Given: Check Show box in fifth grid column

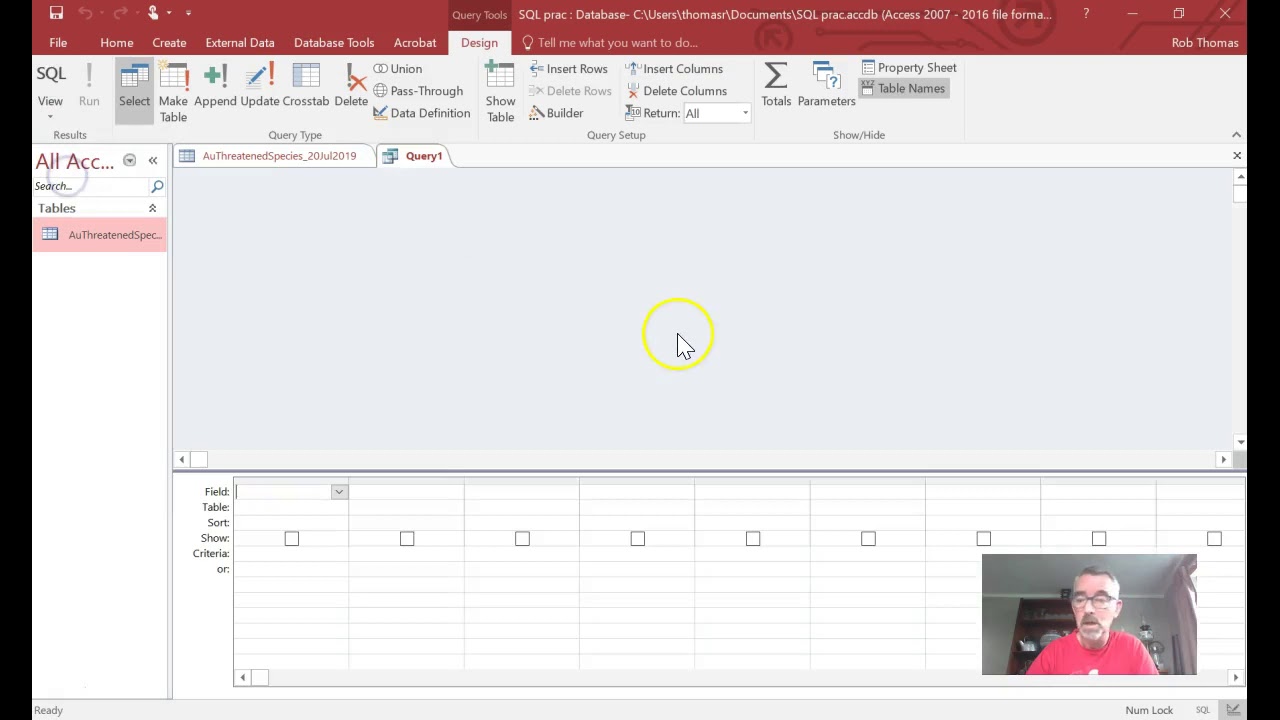Looking at the screenshot, I should (x=753, y=539).
